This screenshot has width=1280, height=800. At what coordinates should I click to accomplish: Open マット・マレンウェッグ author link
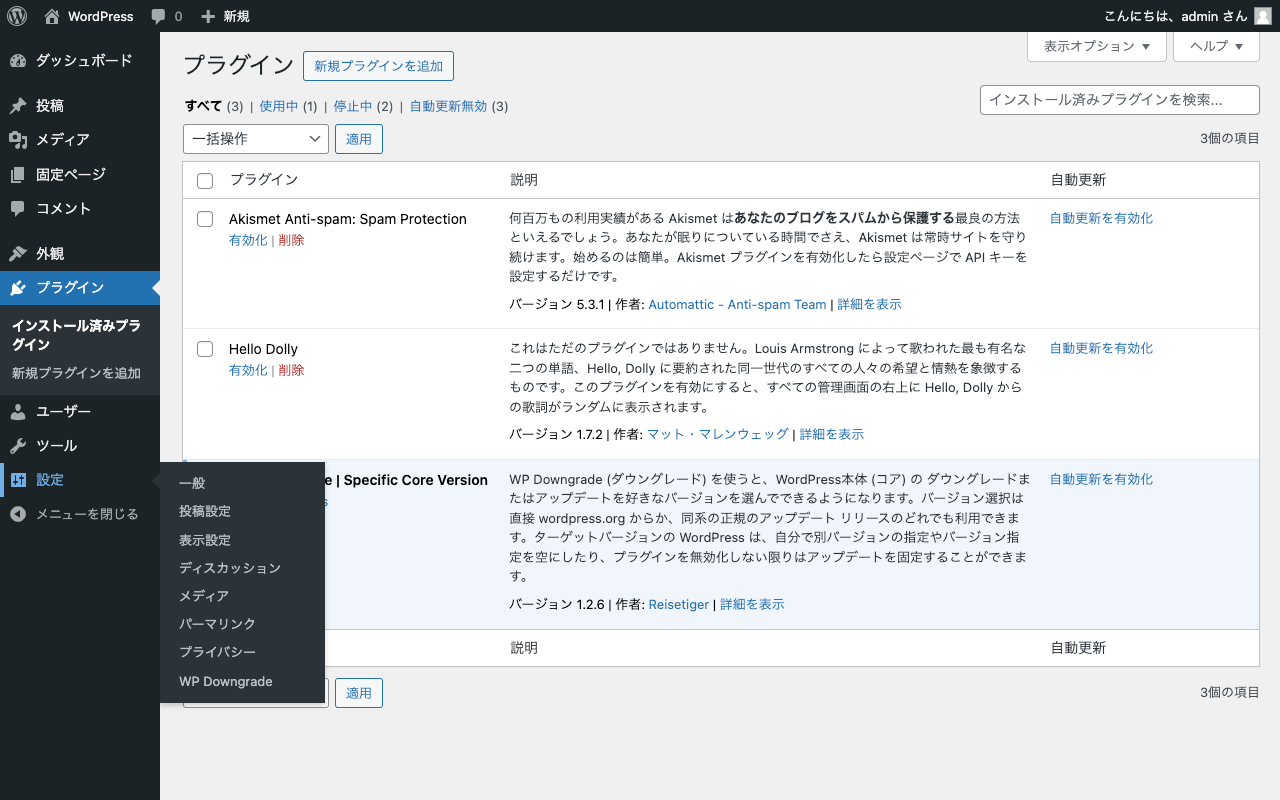pyautogui.click(x=718, y=434)
